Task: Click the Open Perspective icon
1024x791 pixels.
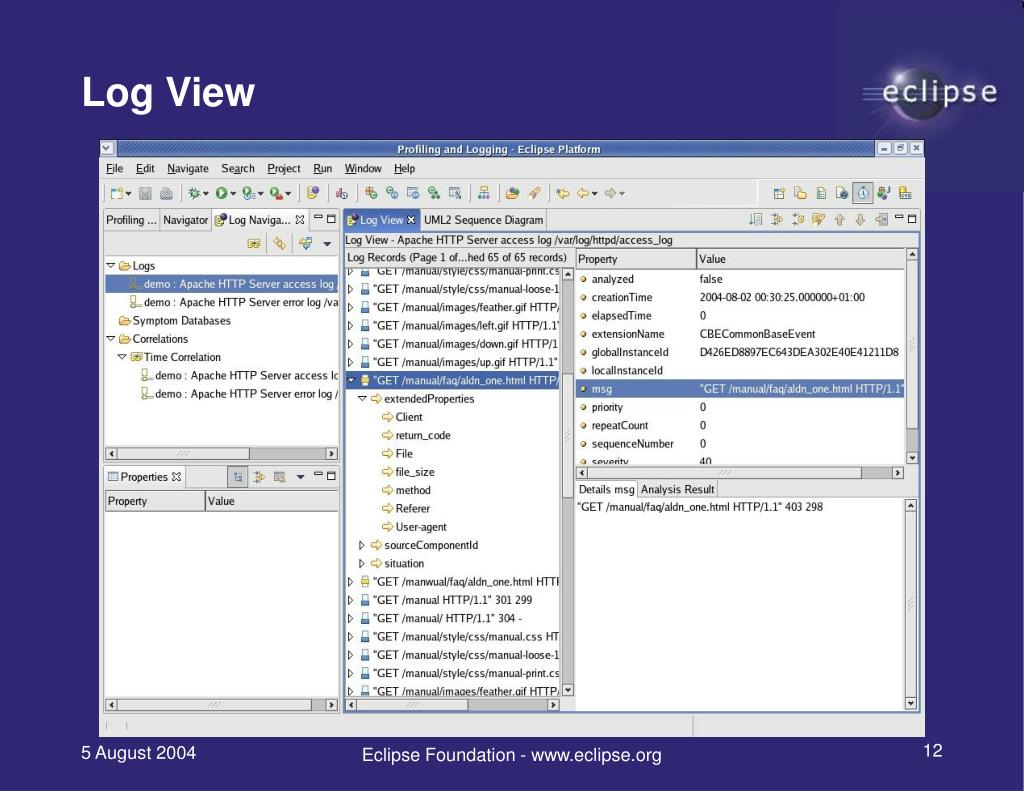Action: pos(779,193)
